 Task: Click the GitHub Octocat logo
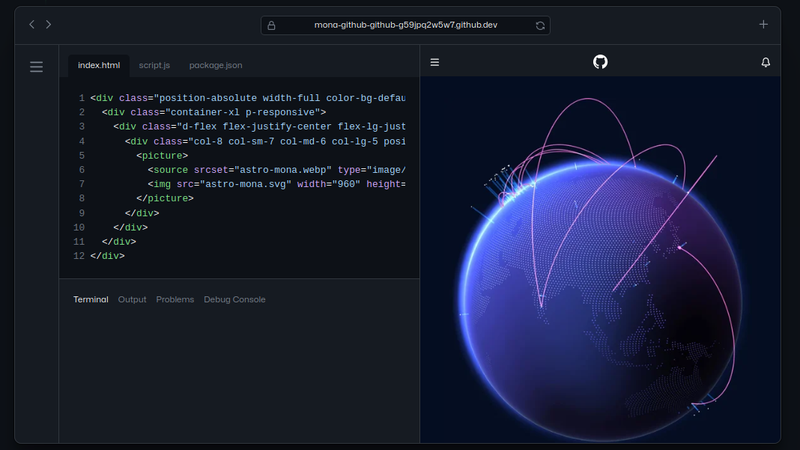tap(601, 62)
